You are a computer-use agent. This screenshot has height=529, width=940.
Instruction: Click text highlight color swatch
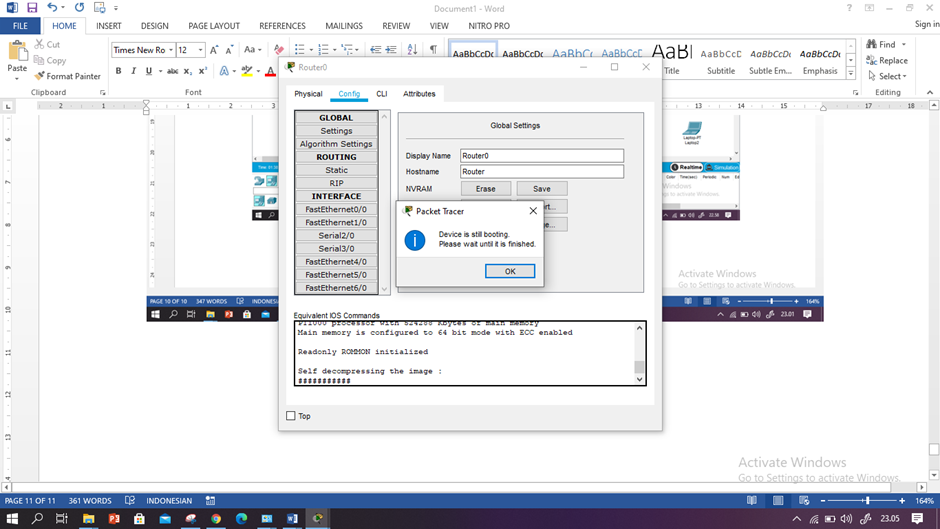click(x=246, y=71)
